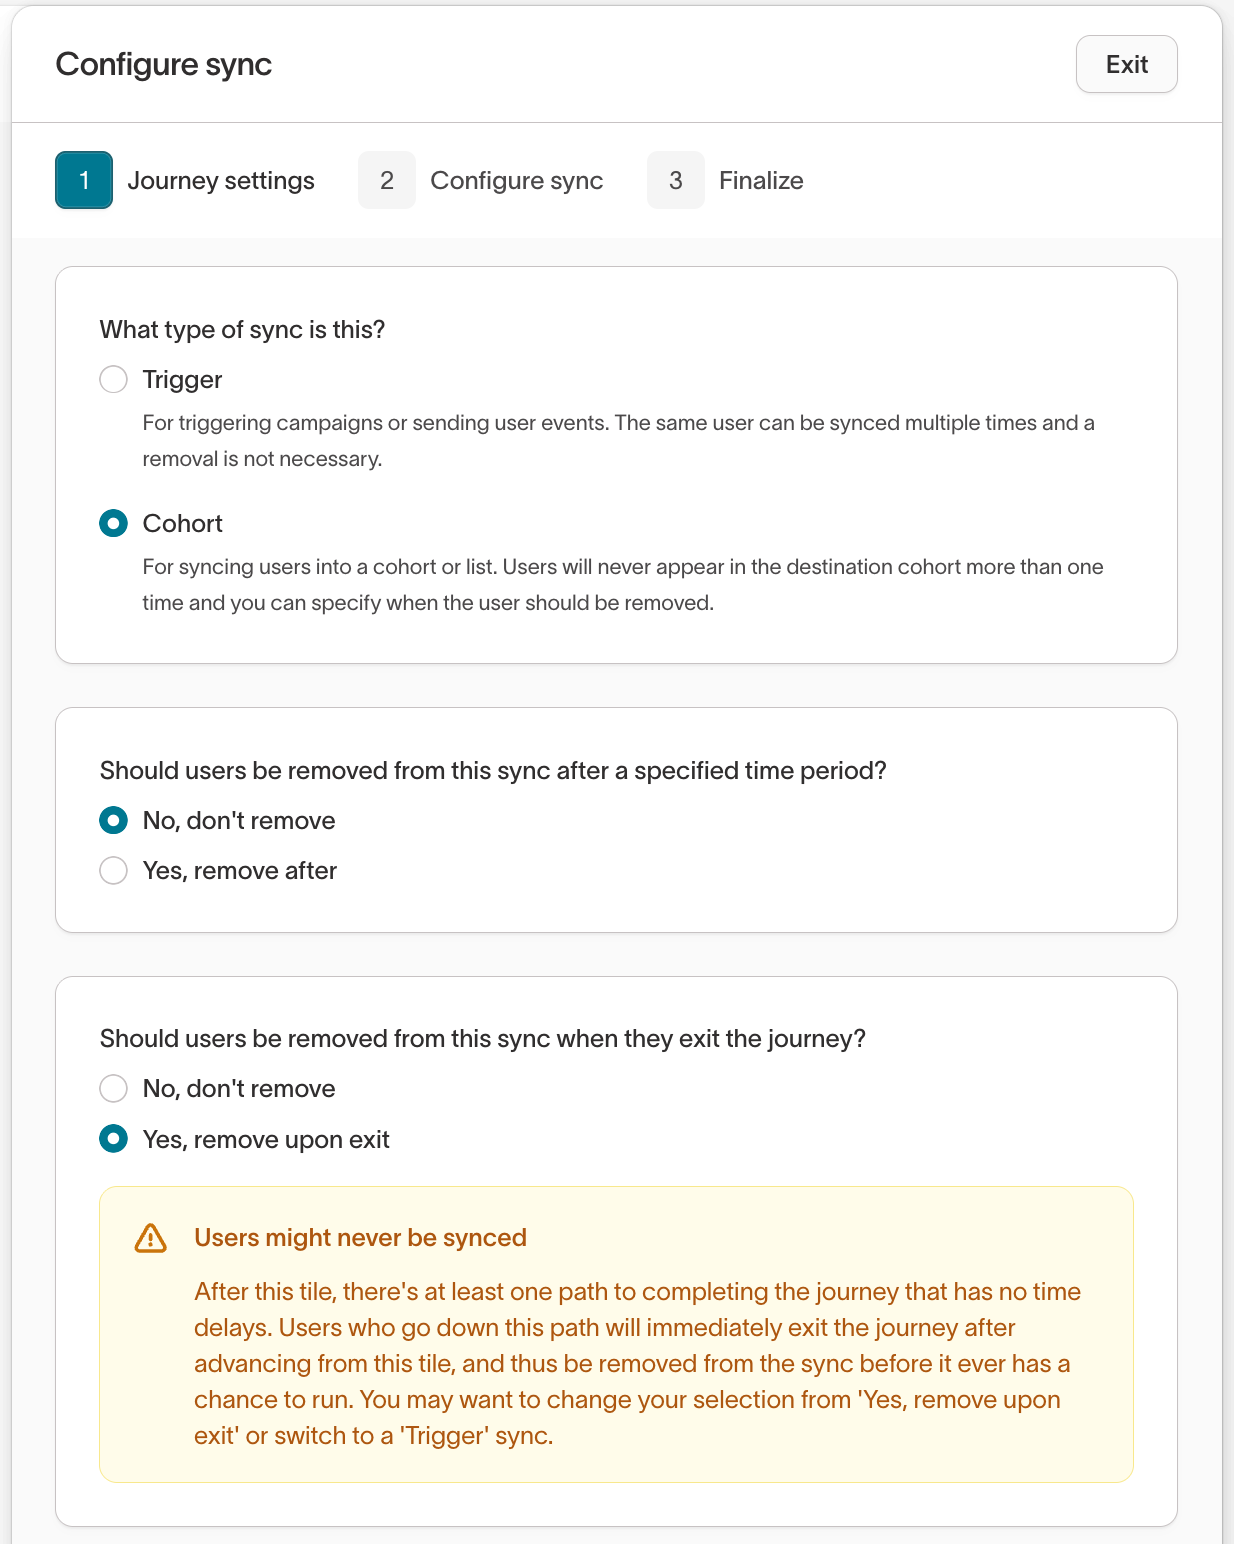Click the warning message body text
The width and height of the screenshot is (1234, 1544).
(636, 1364)
